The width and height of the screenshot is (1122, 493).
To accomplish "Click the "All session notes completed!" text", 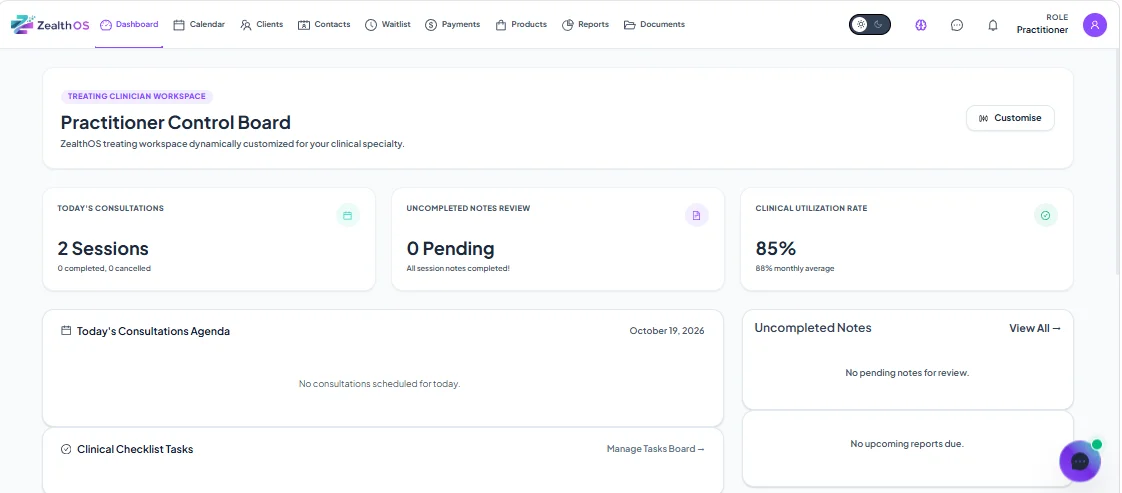I will (x=458, y=269).
